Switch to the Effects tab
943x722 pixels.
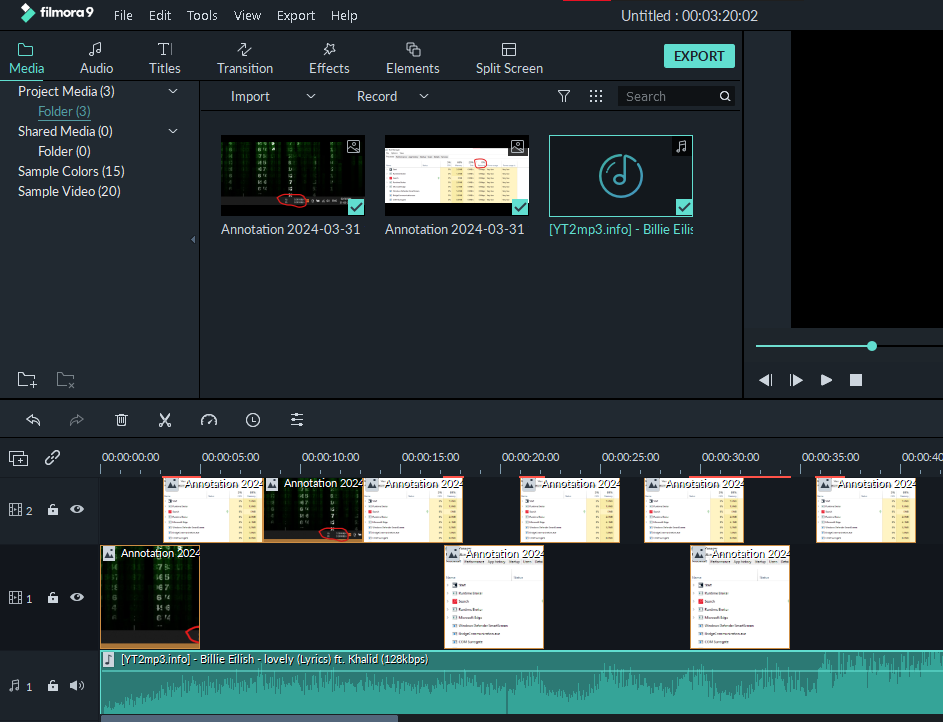[x=329, y=58]
